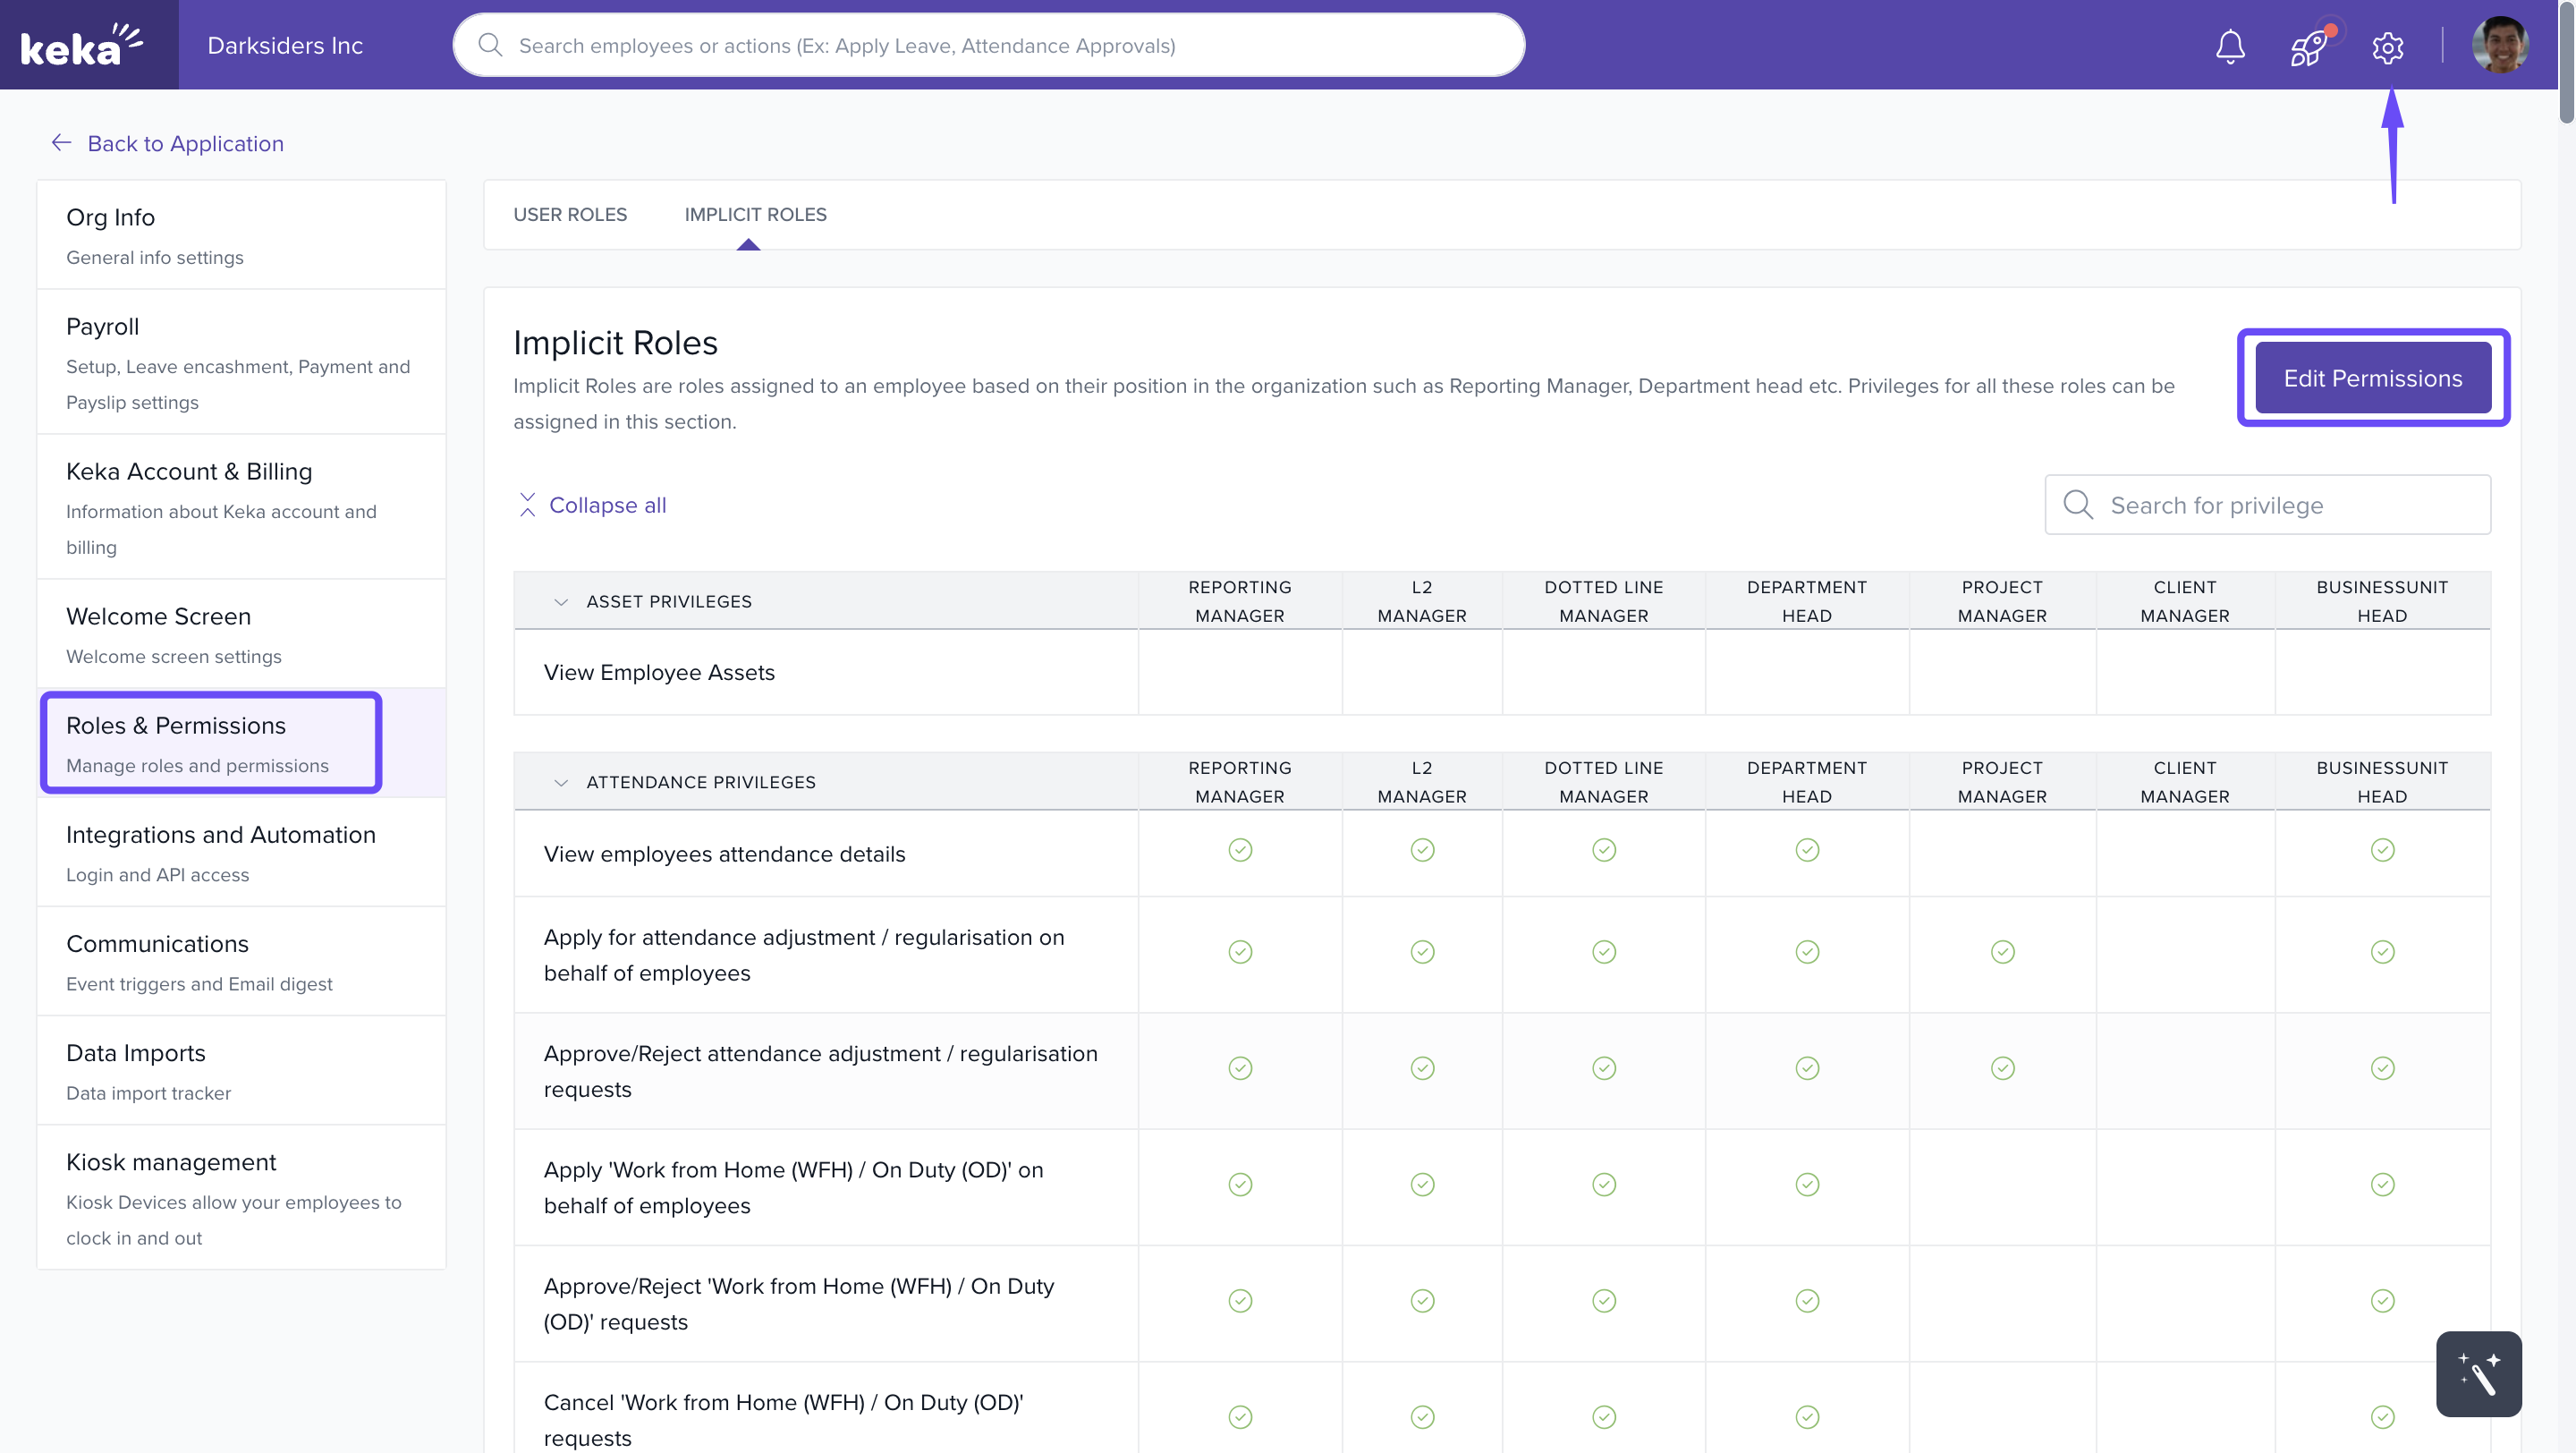Open the notifications bell icon
The width and height of the screenshot is (2576, 1453).
click(x=2230, y=46)
